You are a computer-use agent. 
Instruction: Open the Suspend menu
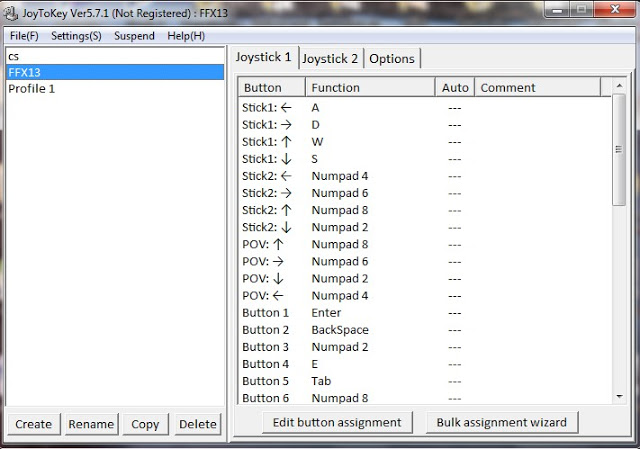pyautogui.click(x=134, y=36)
